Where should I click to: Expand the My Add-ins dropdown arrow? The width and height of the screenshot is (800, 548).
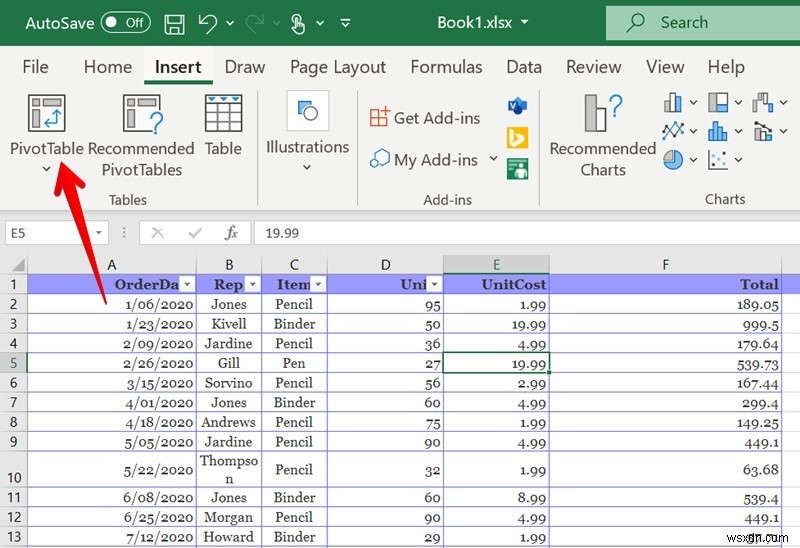pyautogui.click(x=493, y=158)
